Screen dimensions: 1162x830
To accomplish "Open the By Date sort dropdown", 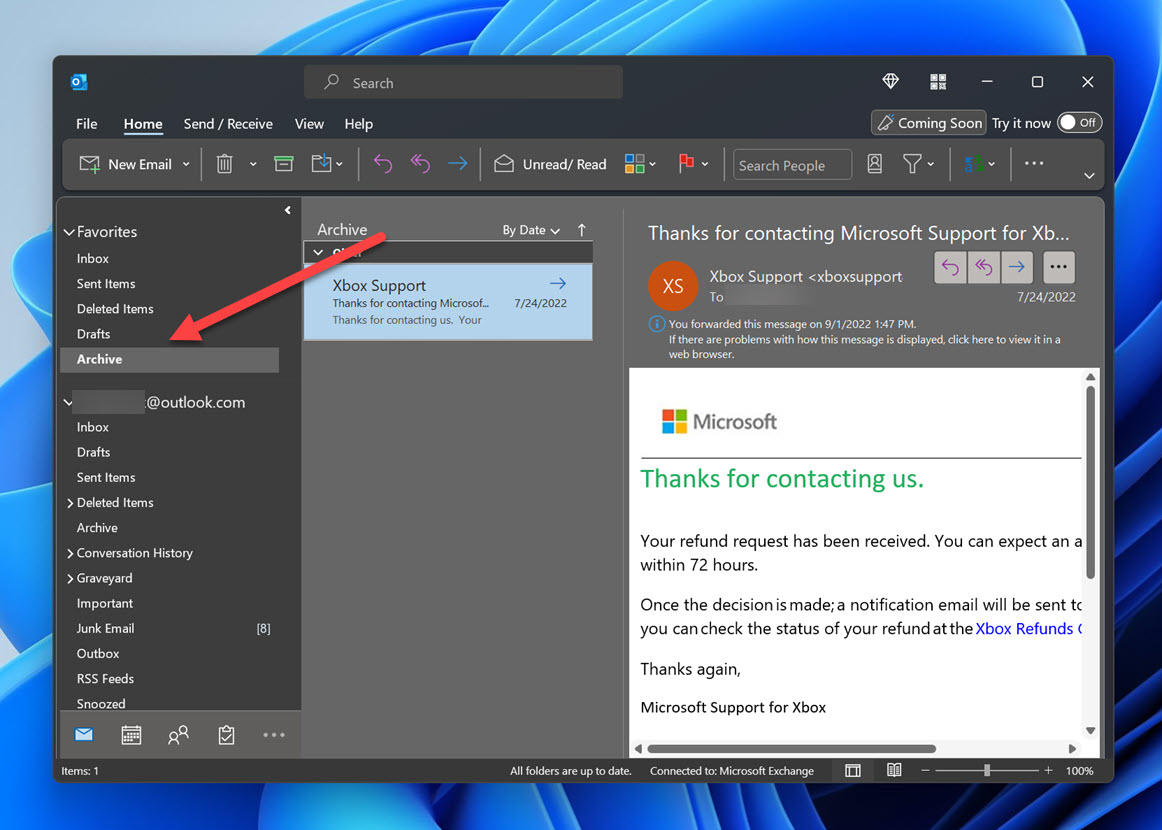I will [x=531, y=230].
